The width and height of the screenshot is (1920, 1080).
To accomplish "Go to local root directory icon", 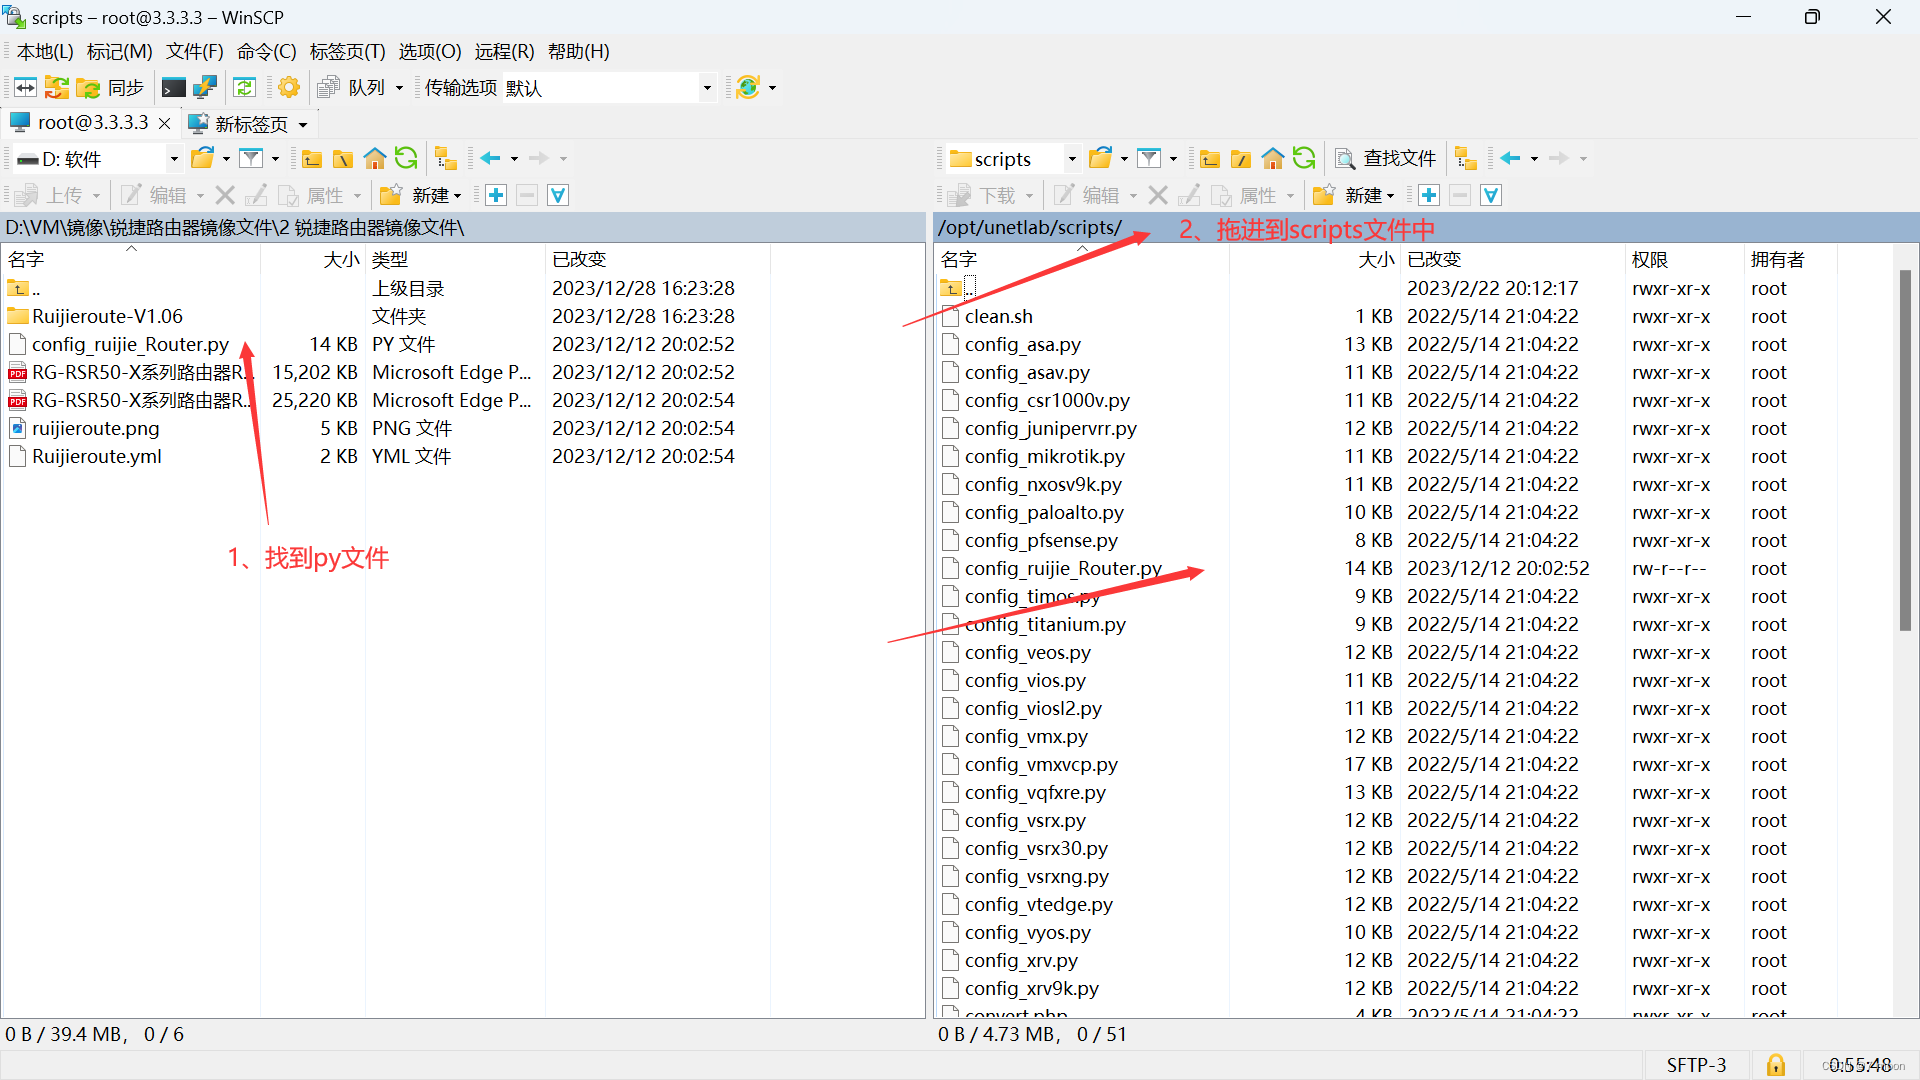I will click(343, 158).
